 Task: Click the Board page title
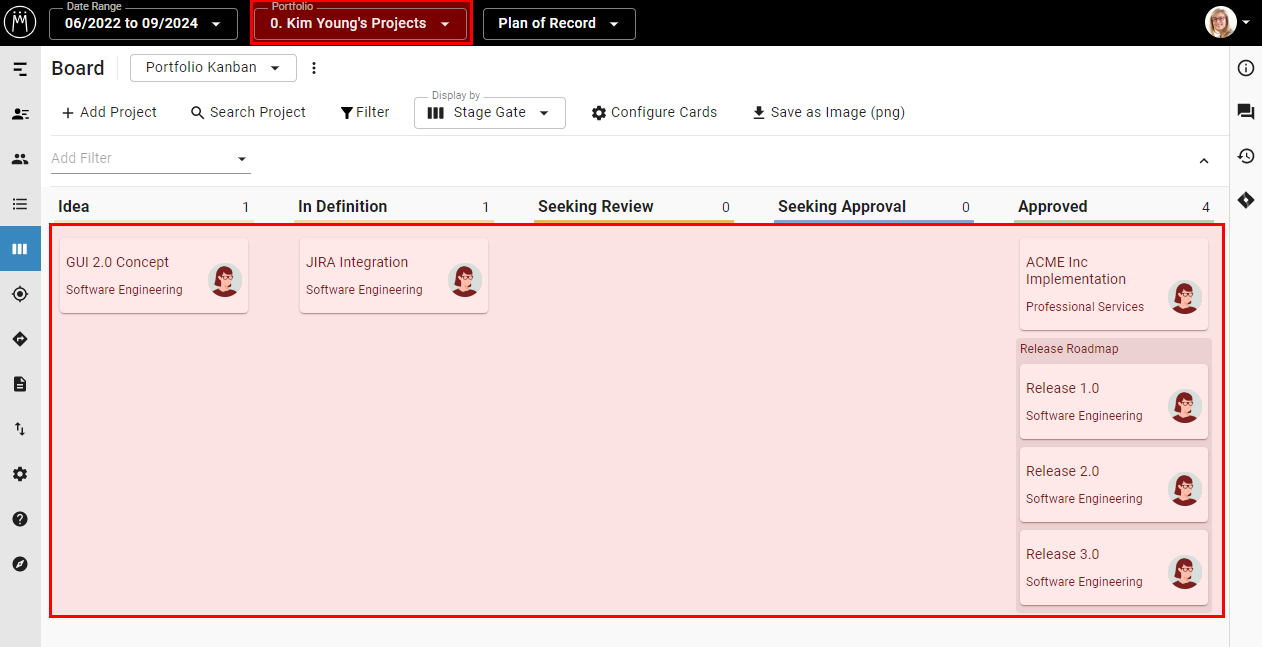click(x=78, y=68)
